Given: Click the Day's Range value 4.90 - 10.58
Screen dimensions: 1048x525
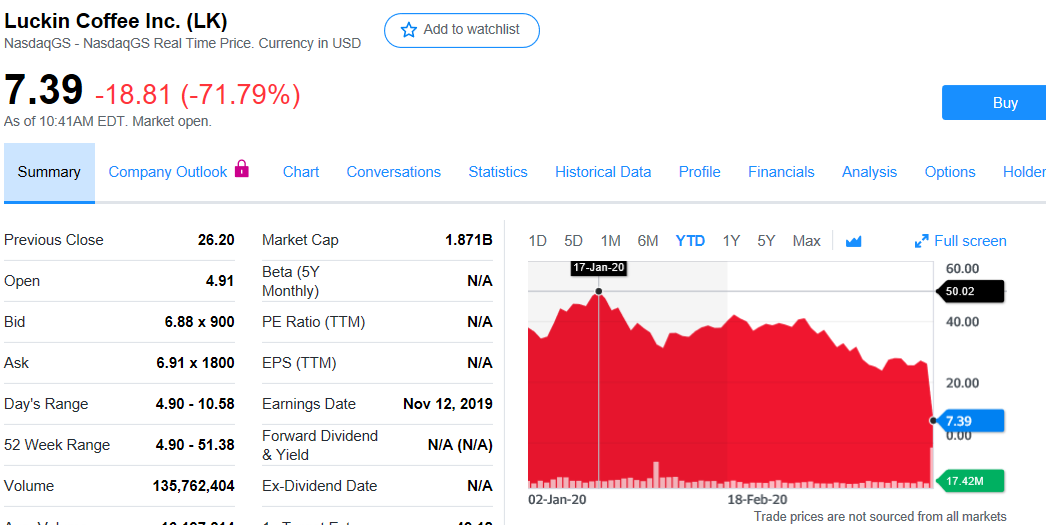Looking at the screenshot, I should click(194, 404).
